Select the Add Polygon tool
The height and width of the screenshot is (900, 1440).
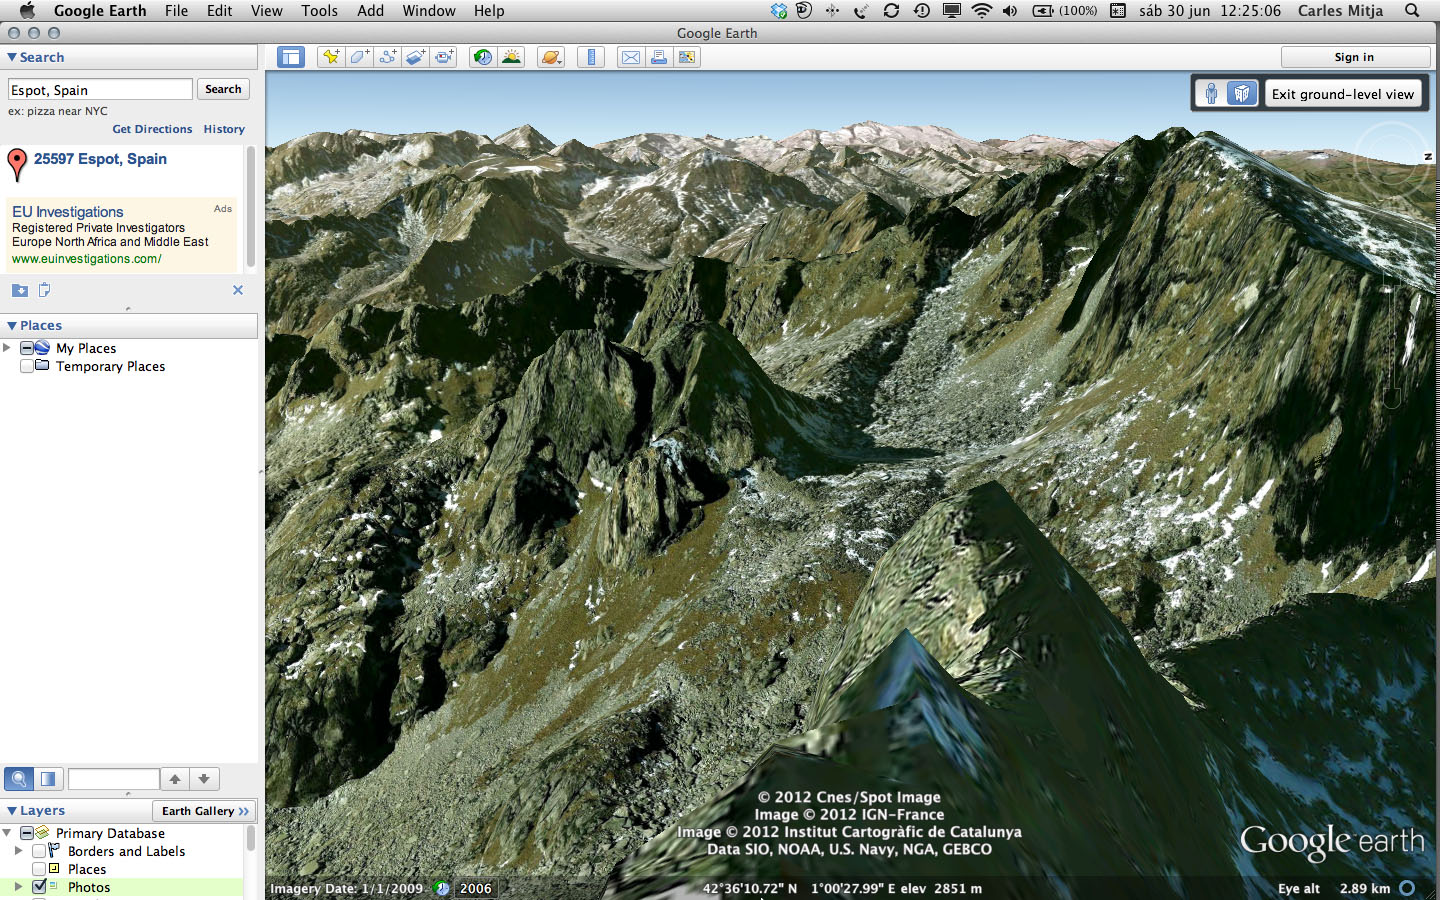pyautogui.click(x=359, y=57)
